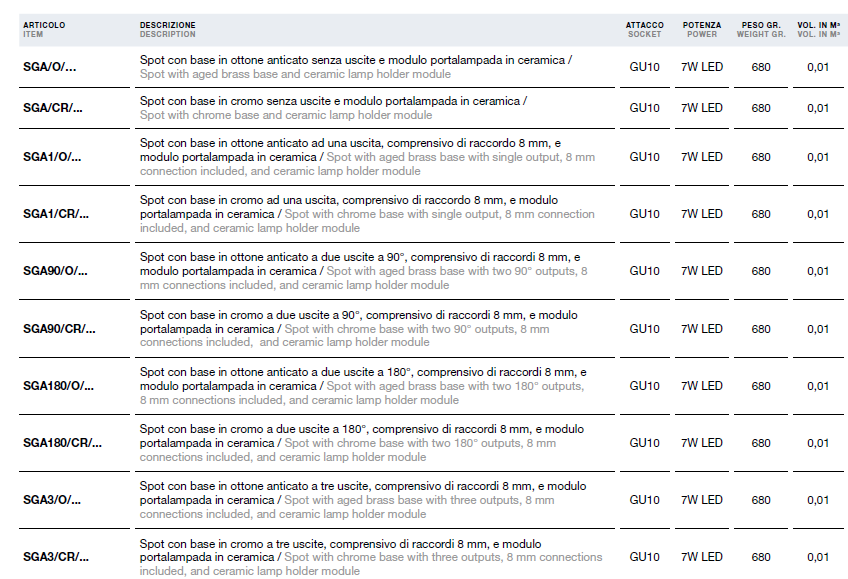Viewport: 848px width, 579px height.
Task: Click the VOL. IN M³ column header
Action: coord(819,30)
